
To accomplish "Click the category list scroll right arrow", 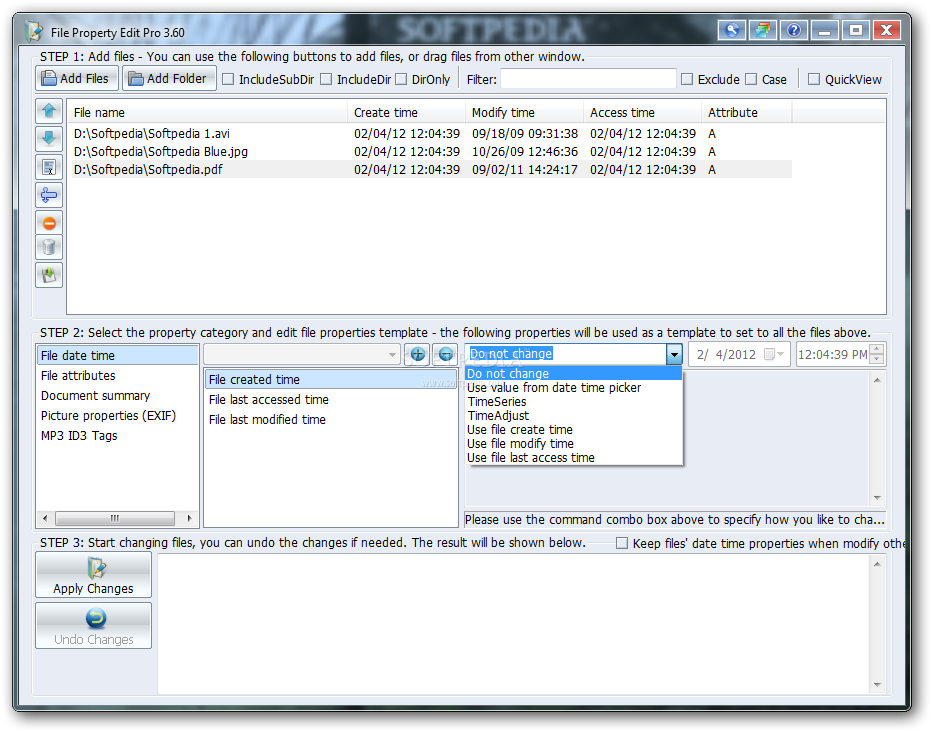I will [x=190, y=518].
